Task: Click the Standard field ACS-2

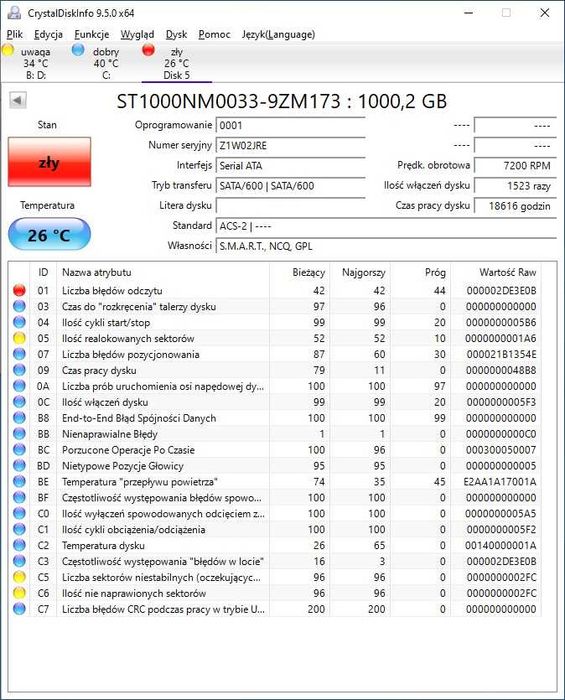Action: pyautogui.click(x=386, y=226)
